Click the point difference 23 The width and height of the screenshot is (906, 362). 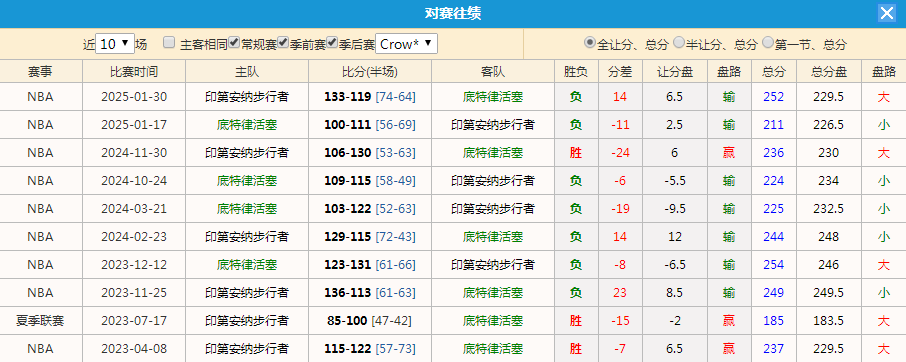pos(620,293)
